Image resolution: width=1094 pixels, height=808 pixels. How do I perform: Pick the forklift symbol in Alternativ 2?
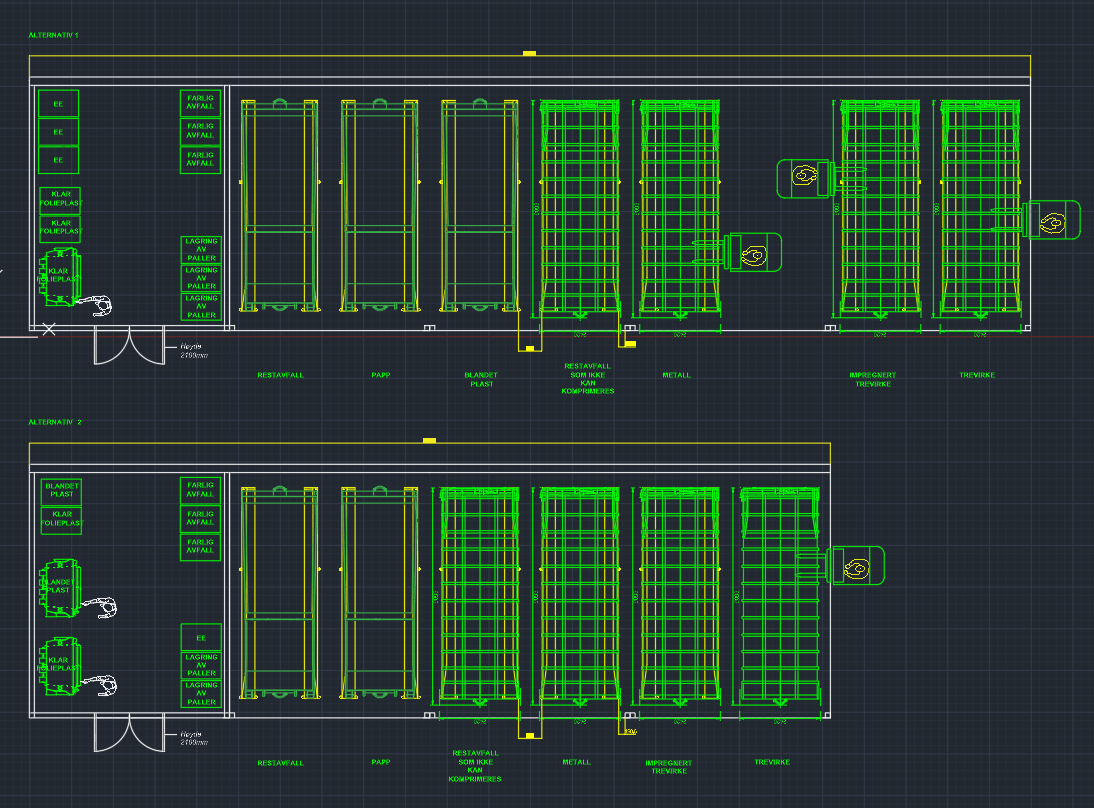point(856,566)
